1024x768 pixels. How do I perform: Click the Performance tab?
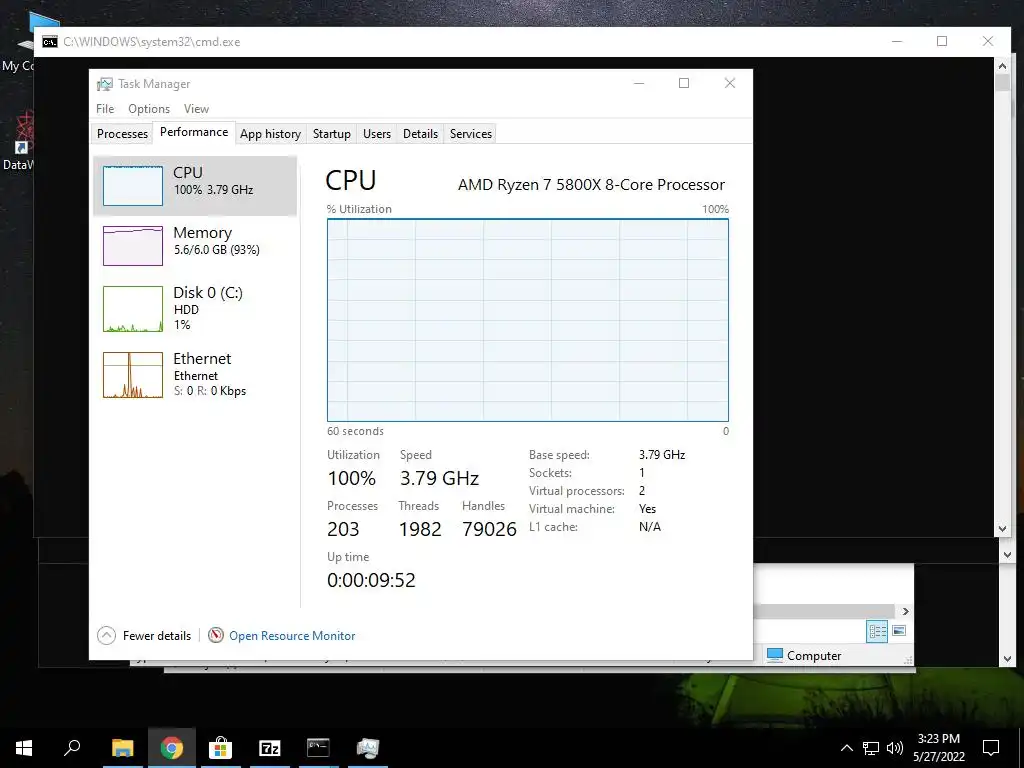(x=194, y=132)
